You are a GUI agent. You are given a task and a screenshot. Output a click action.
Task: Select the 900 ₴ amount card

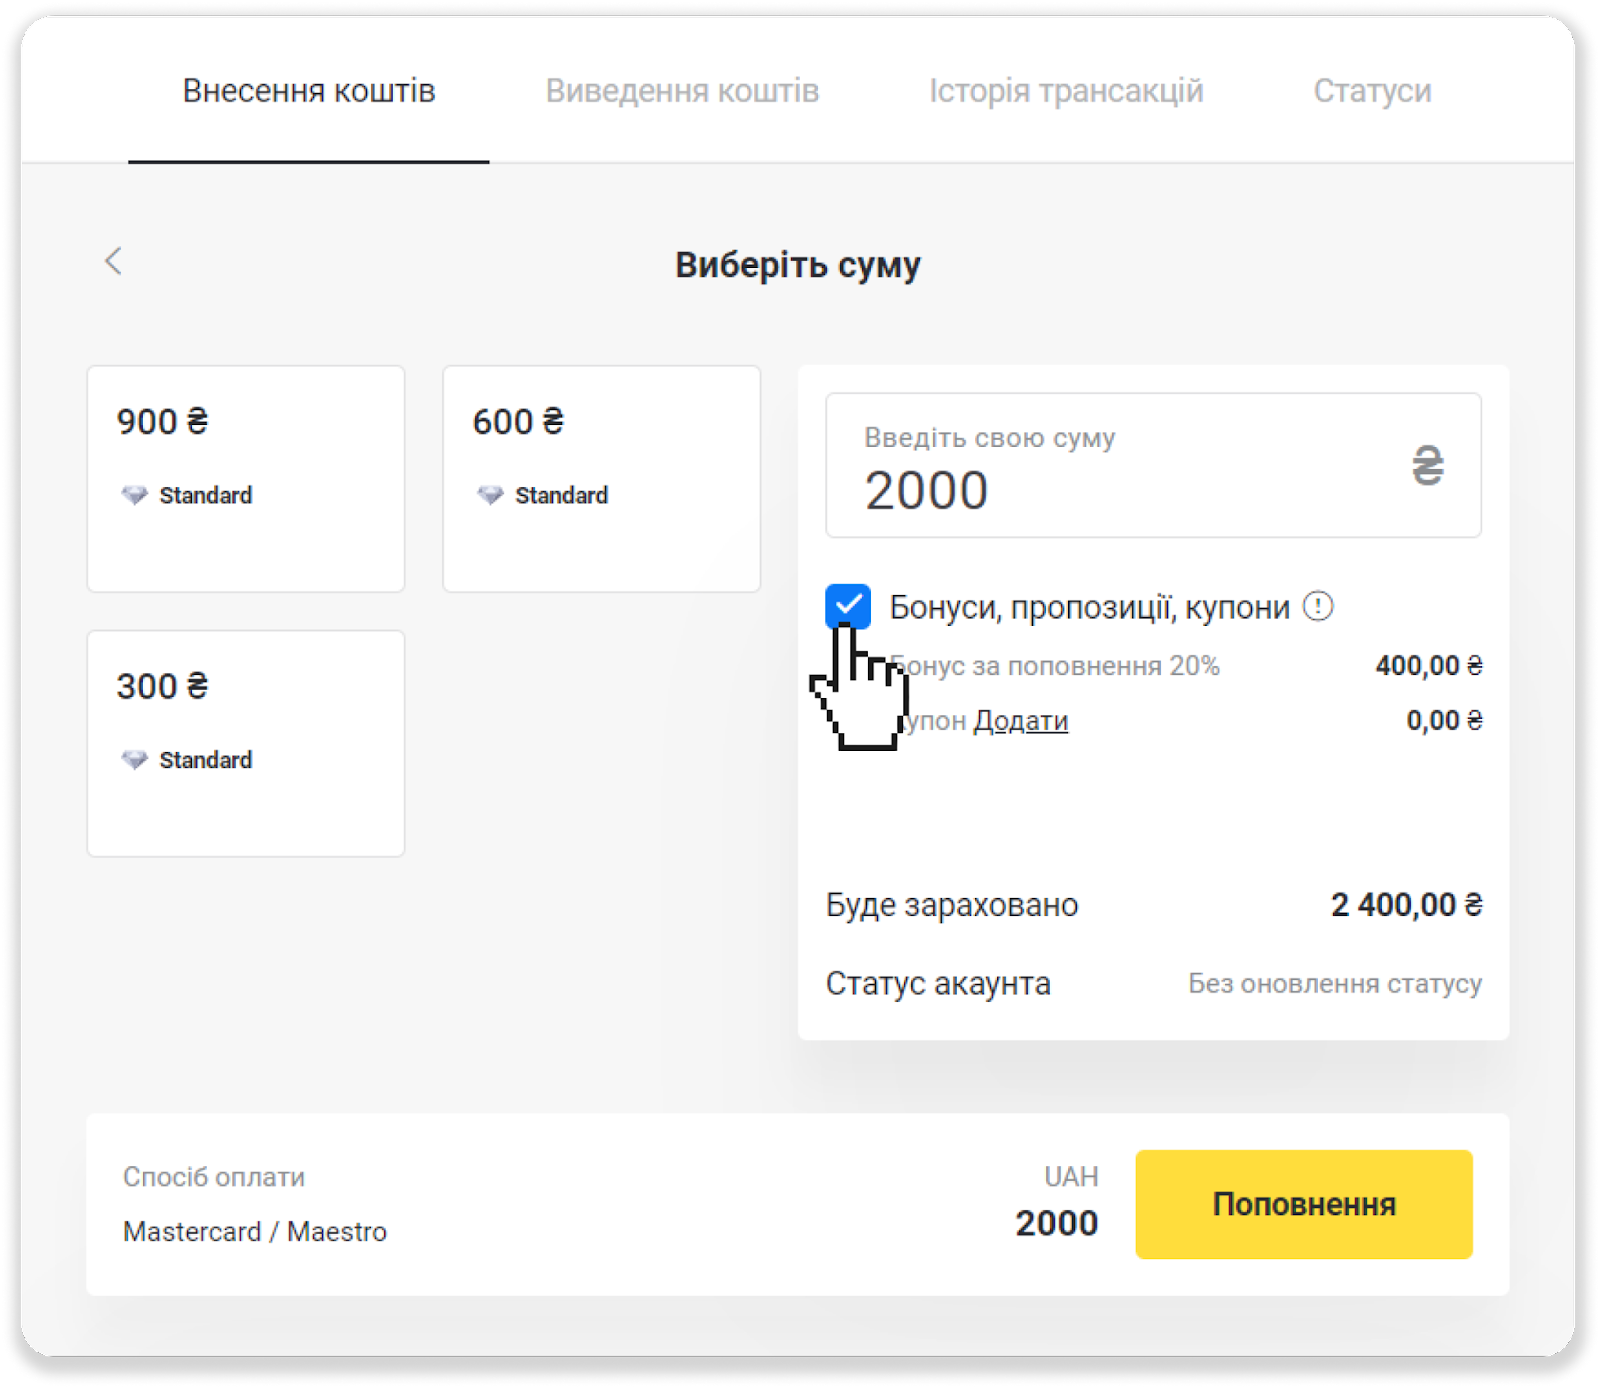[x=246, y=479]
